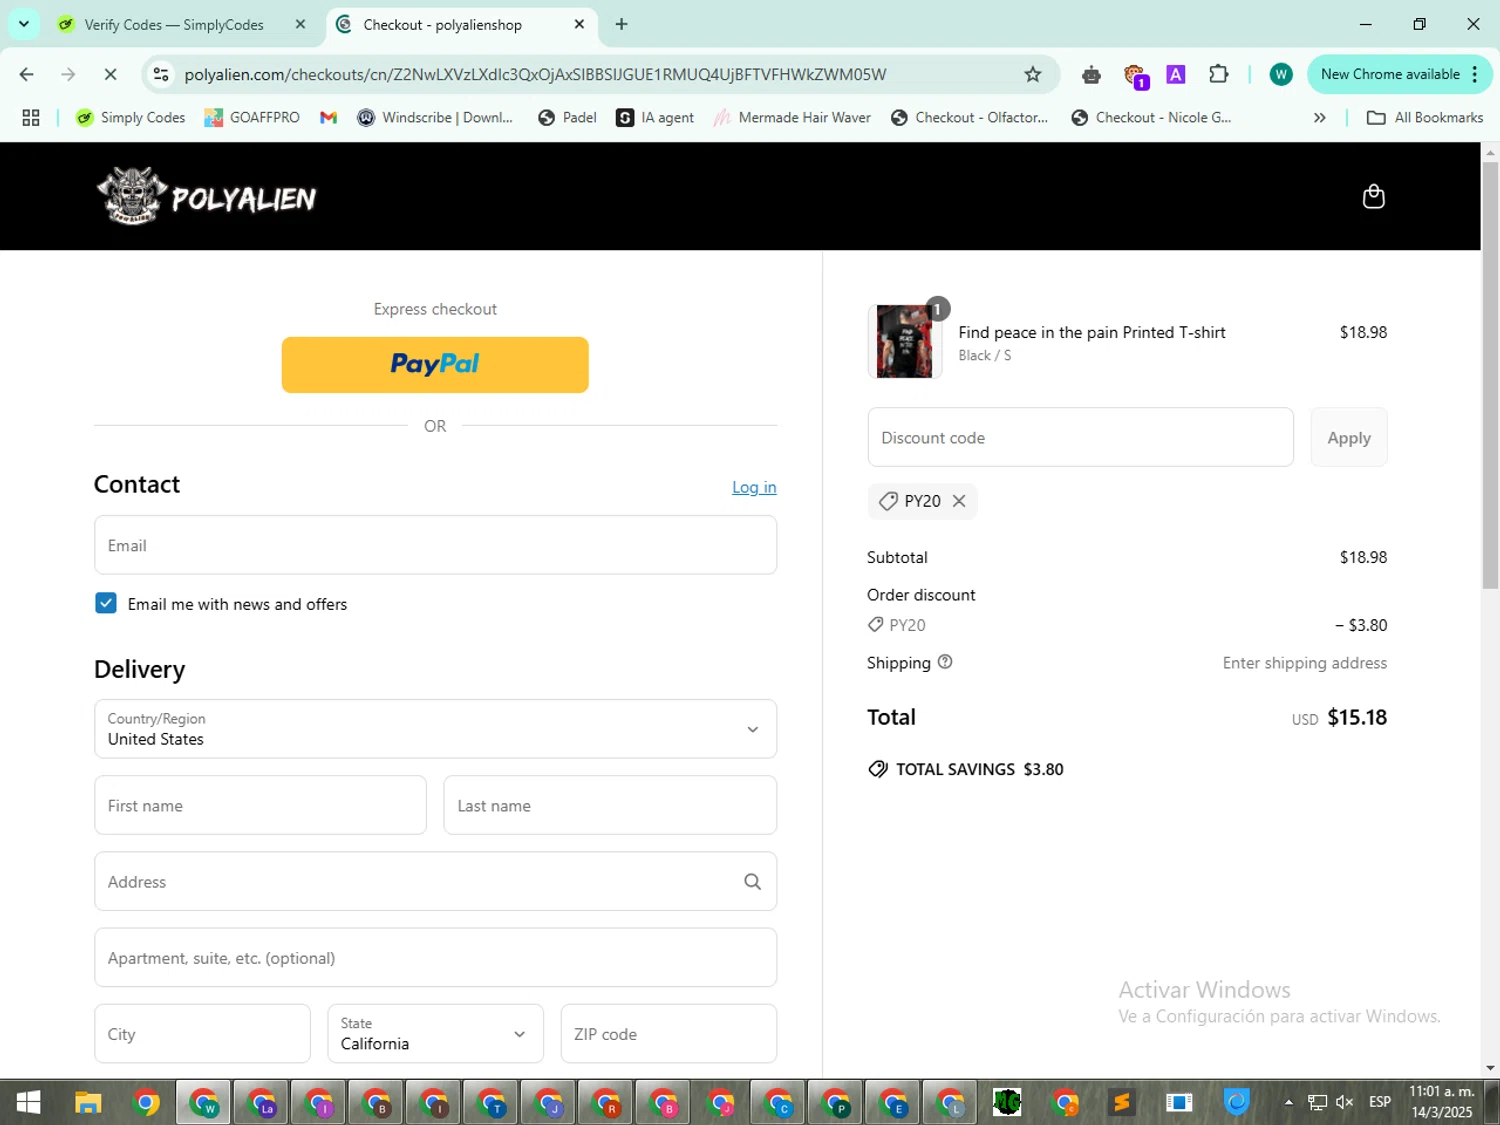Open the GOAFFPRO bookmark
The width and height of the screenshot is (1500, 1125).
click(252, 118)
